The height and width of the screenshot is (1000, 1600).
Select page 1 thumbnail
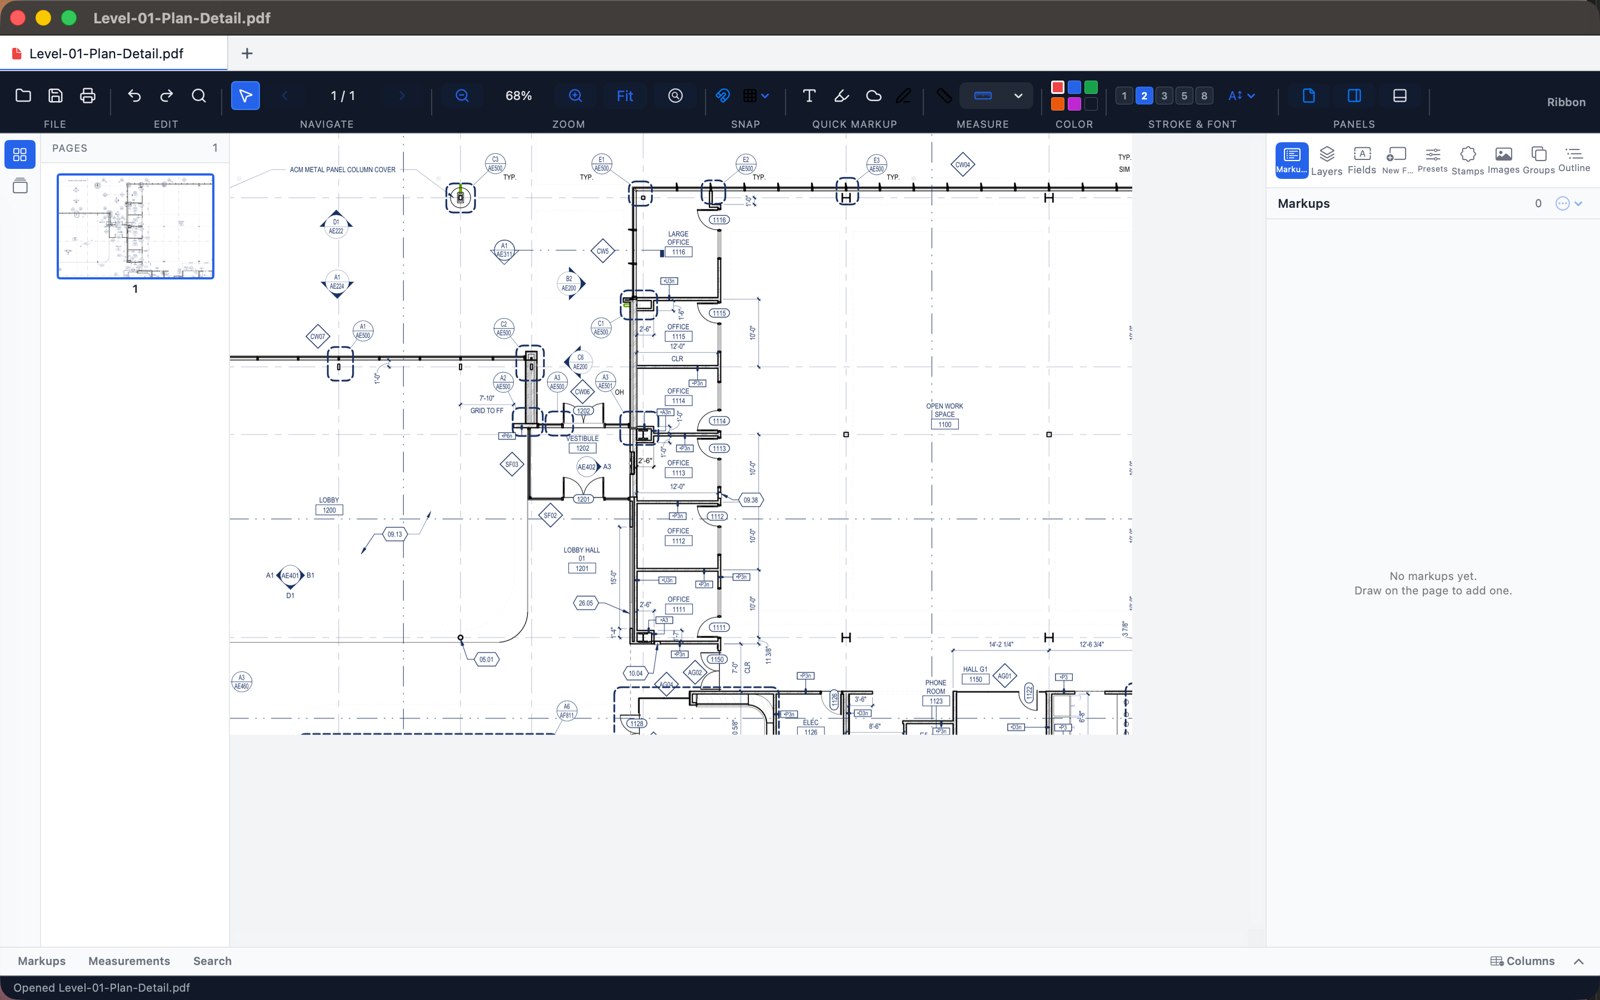pos(135,226)
